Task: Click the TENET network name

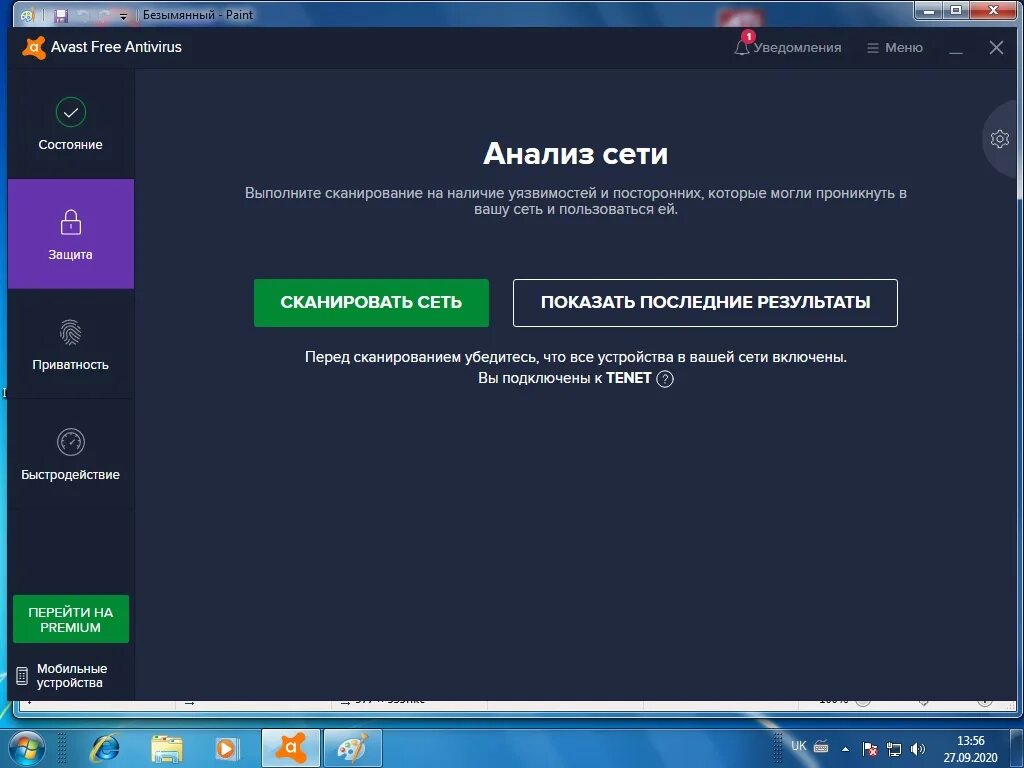Action: (628, 378)
